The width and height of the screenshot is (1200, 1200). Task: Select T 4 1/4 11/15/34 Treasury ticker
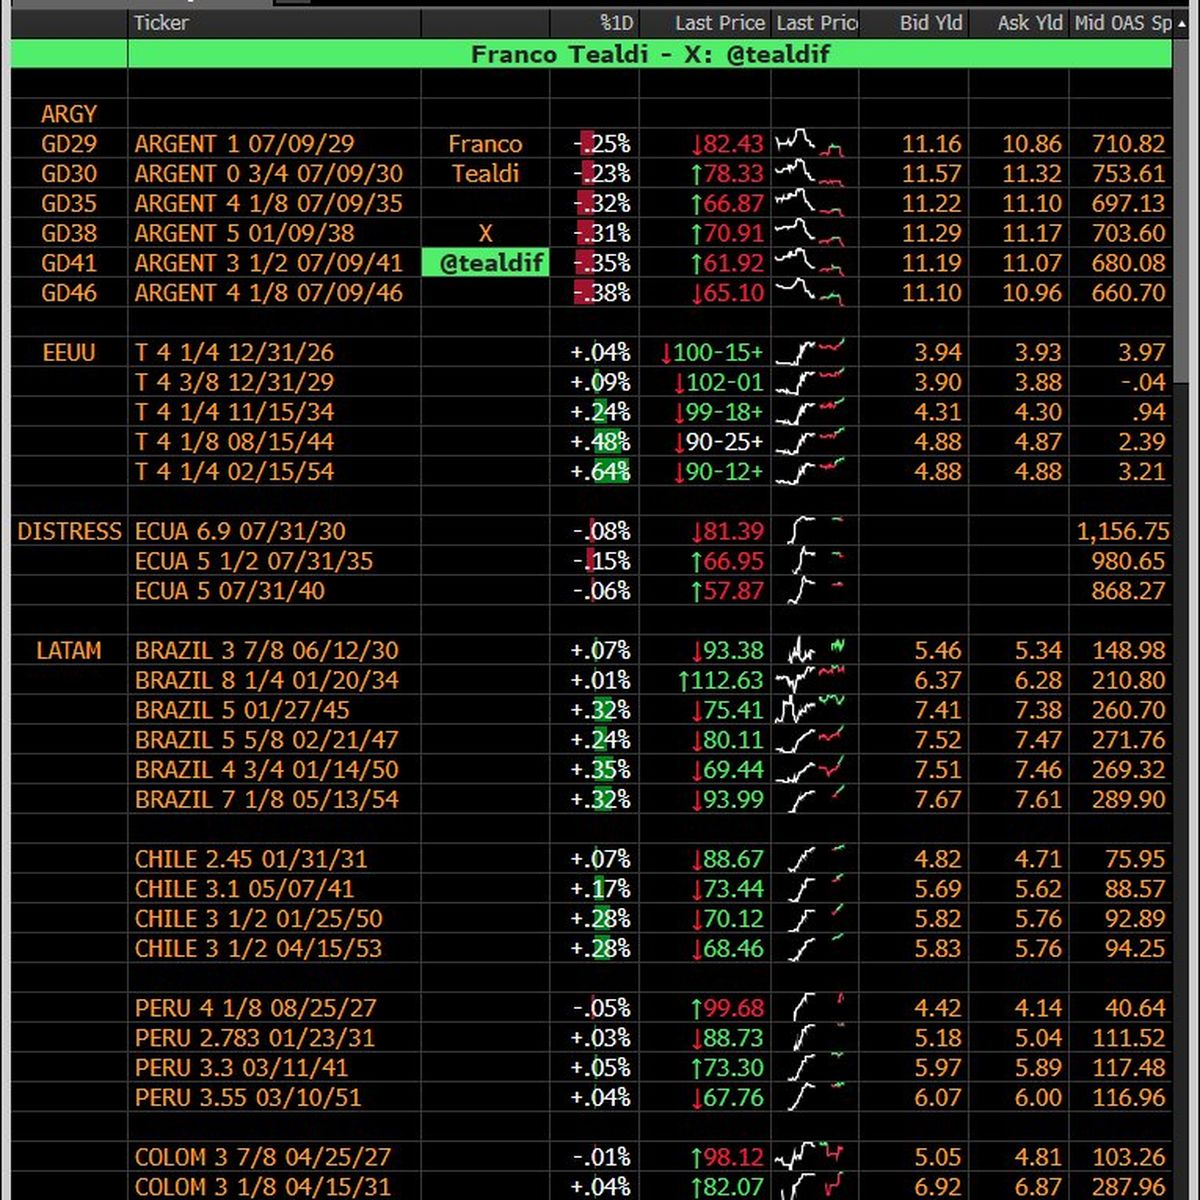click(x=234, y=412)
